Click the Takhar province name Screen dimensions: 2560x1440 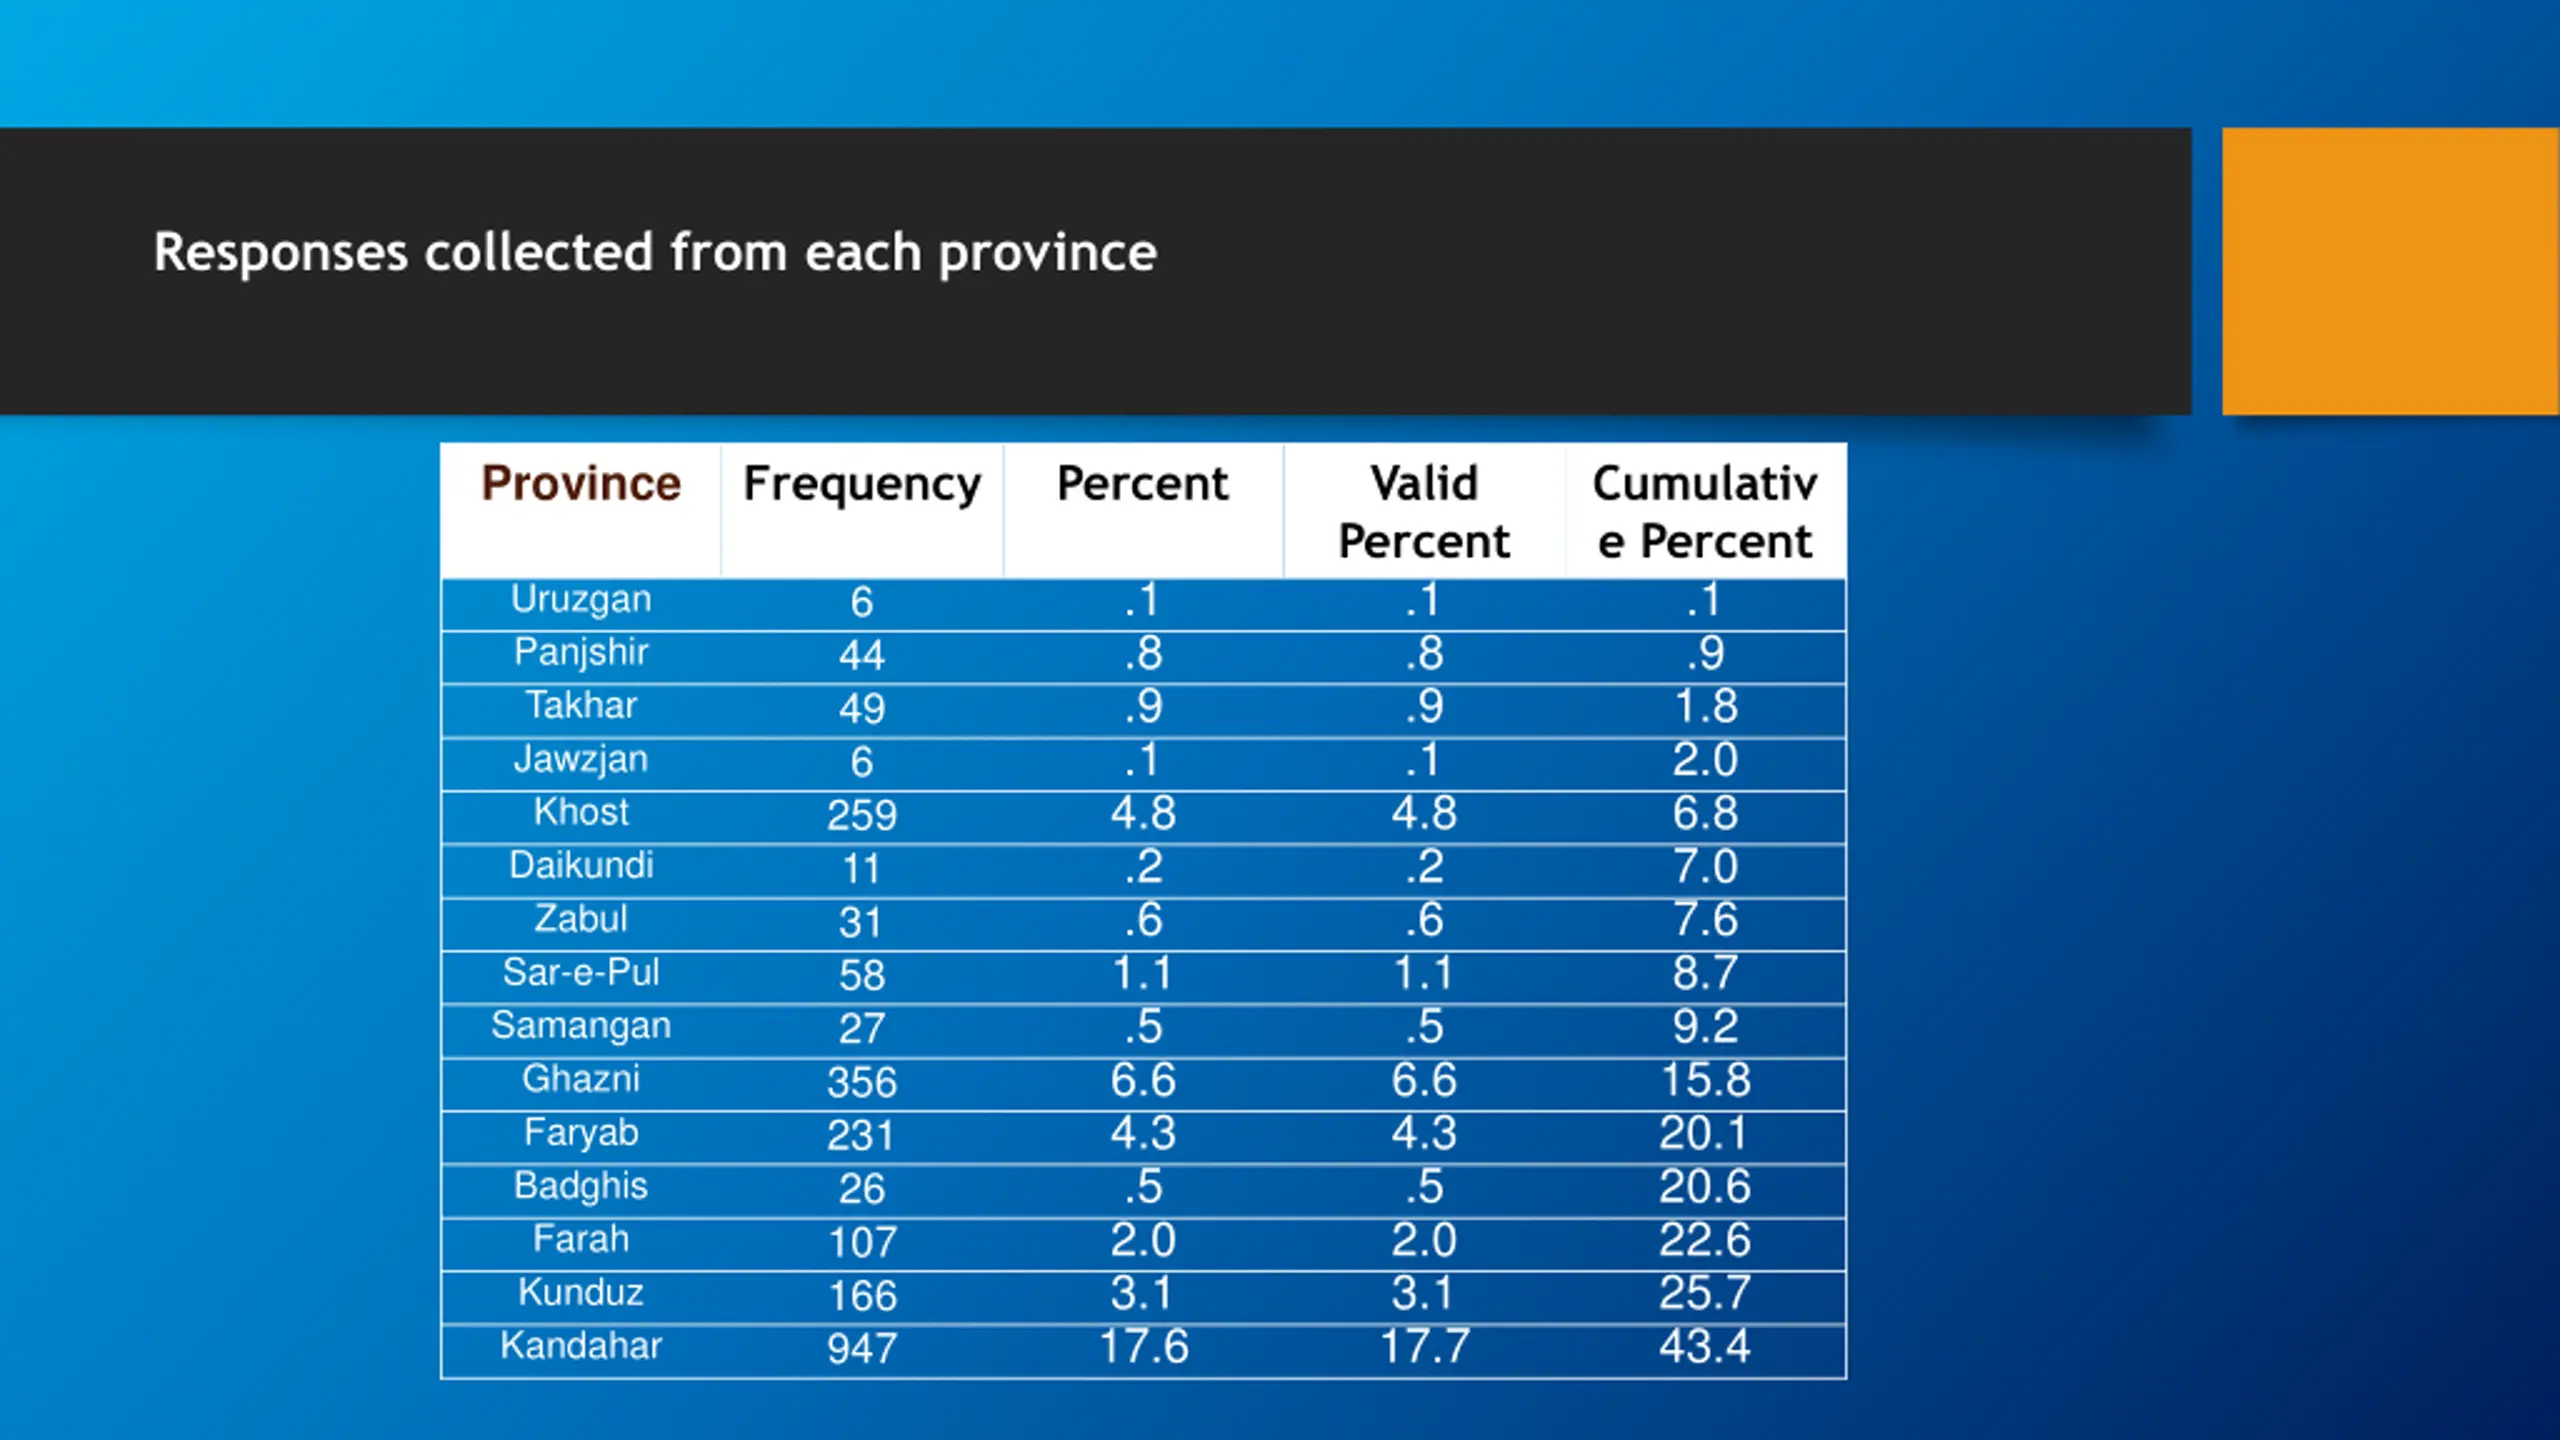581,706
